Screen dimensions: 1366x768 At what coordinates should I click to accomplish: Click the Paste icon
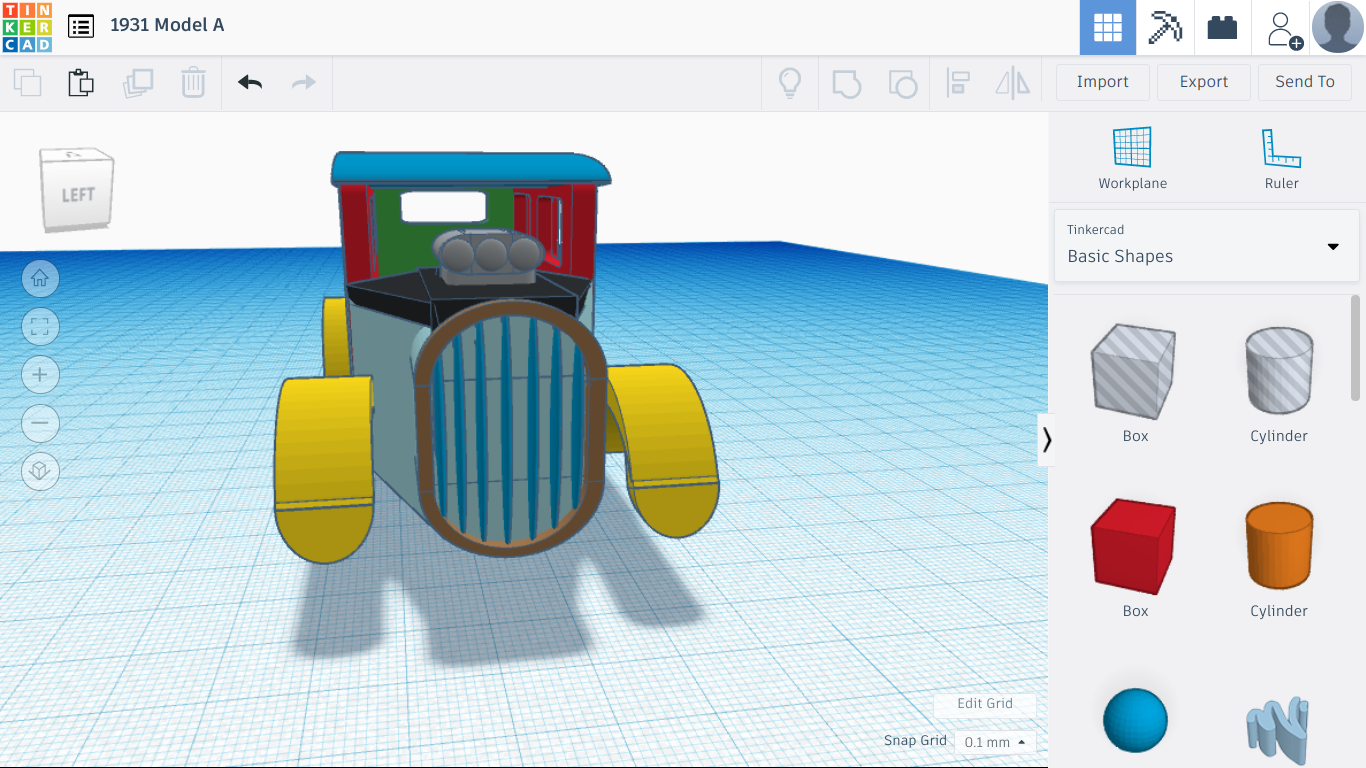tap(81, 82)
